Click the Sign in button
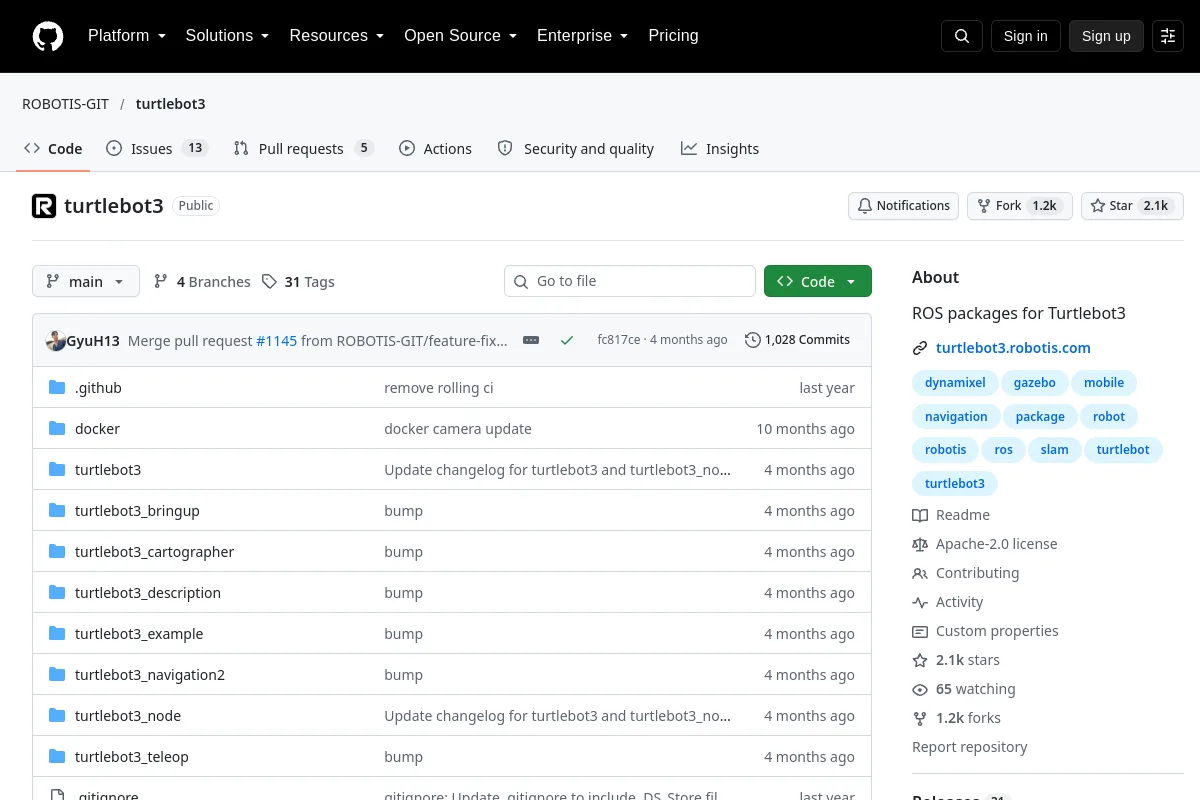The width and height of the screenshot is (1200, 800). (x=1025, y=36)
